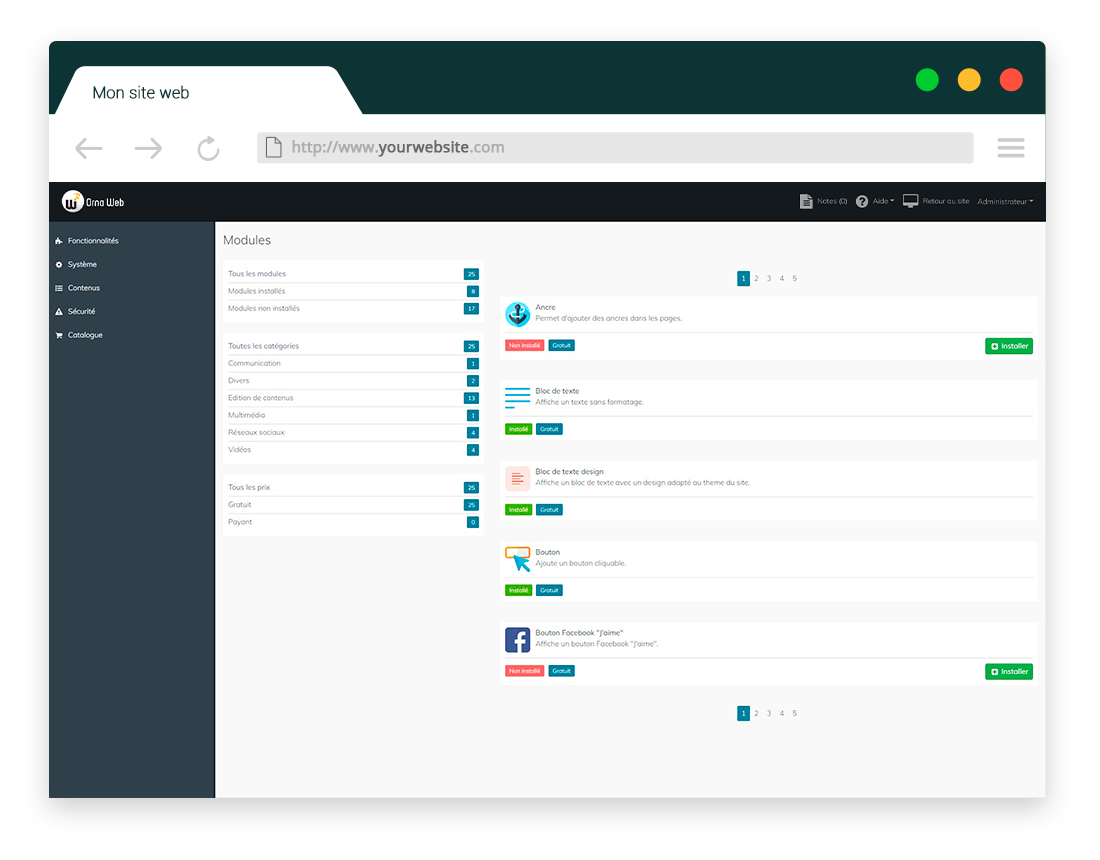The width and height of the screenshot is (1100, 860).
Task: Filter by Vidéos category
Action: pos(353,450)
